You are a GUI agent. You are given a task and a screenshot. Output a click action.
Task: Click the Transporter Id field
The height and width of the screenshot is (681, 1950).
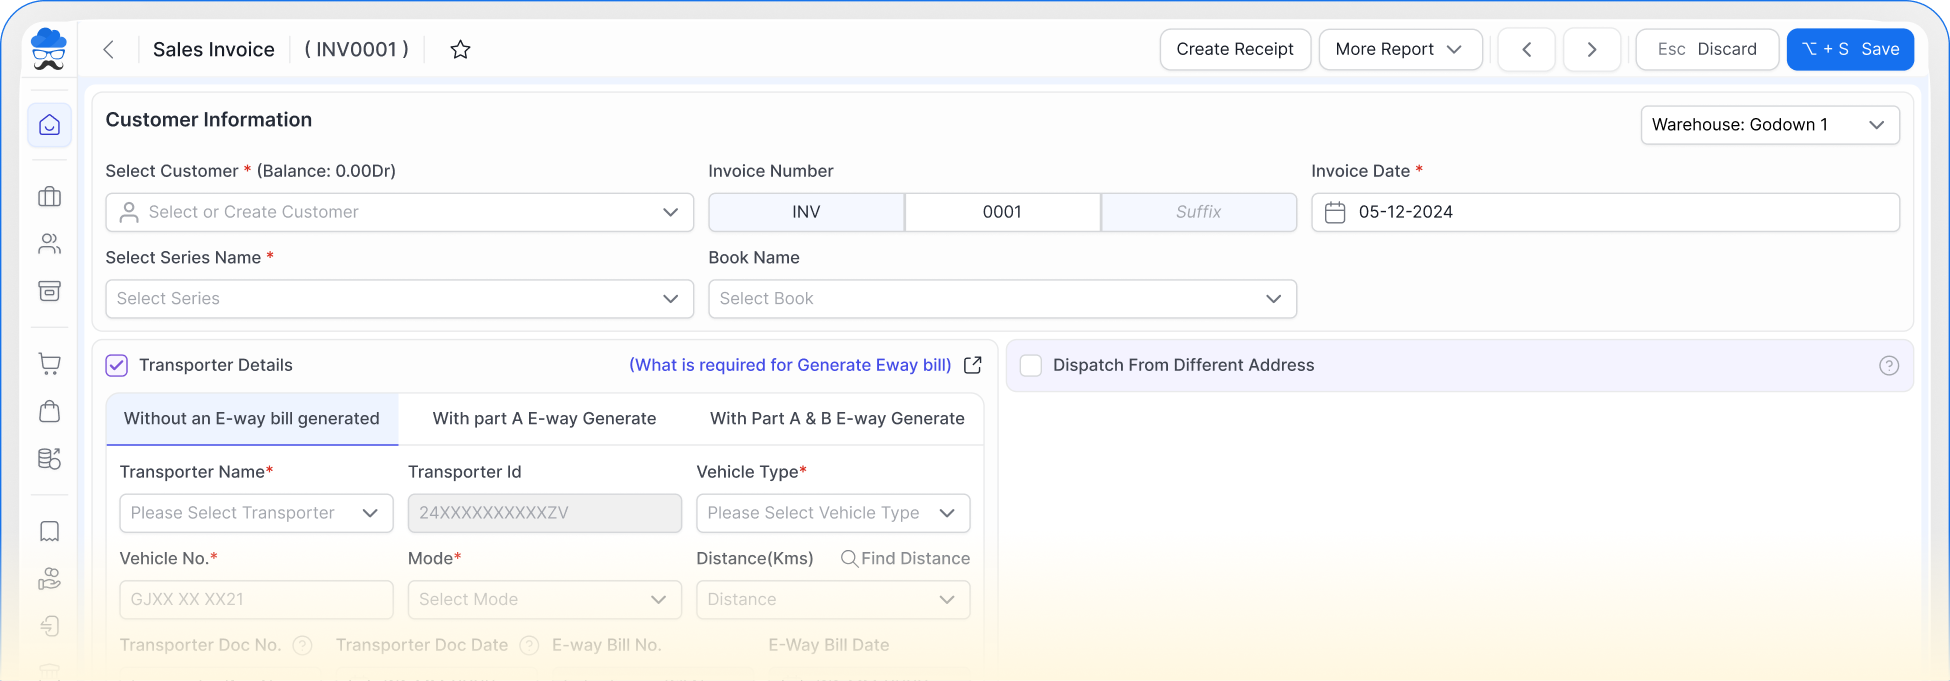544,513
